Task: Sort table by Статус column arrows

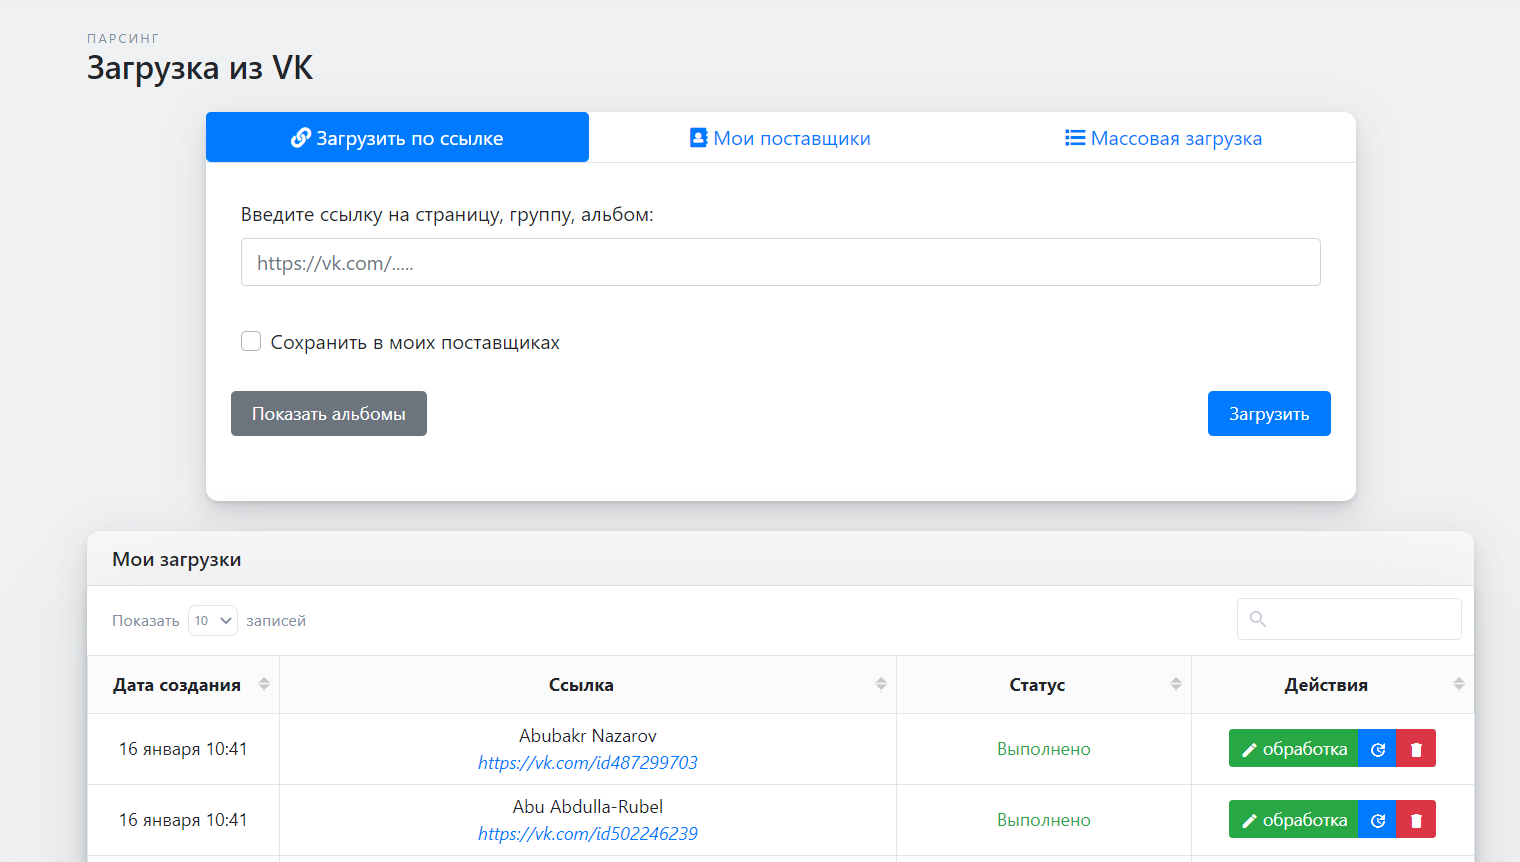Action: tap(1176, 684)
